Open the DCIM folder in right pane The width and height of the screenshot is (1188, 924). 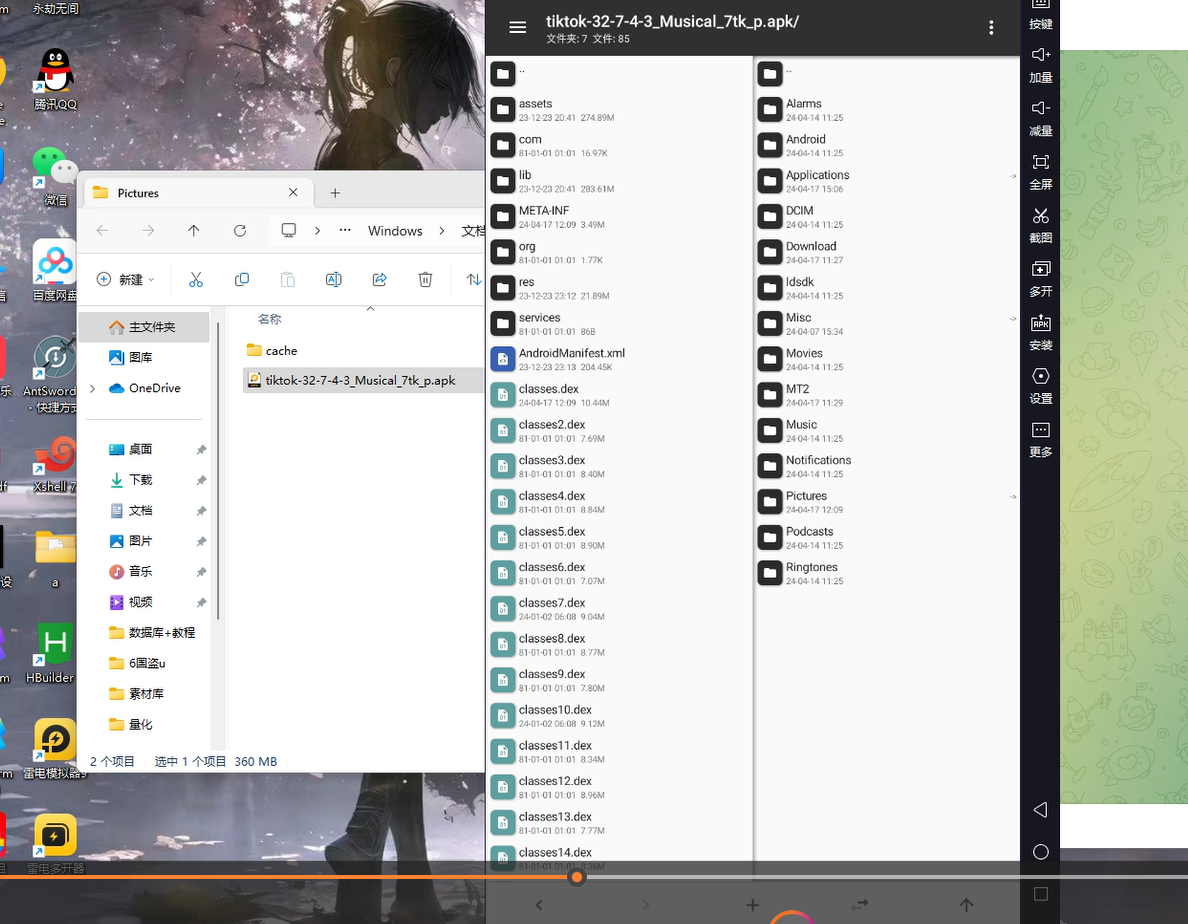click(x=887, y=217)
